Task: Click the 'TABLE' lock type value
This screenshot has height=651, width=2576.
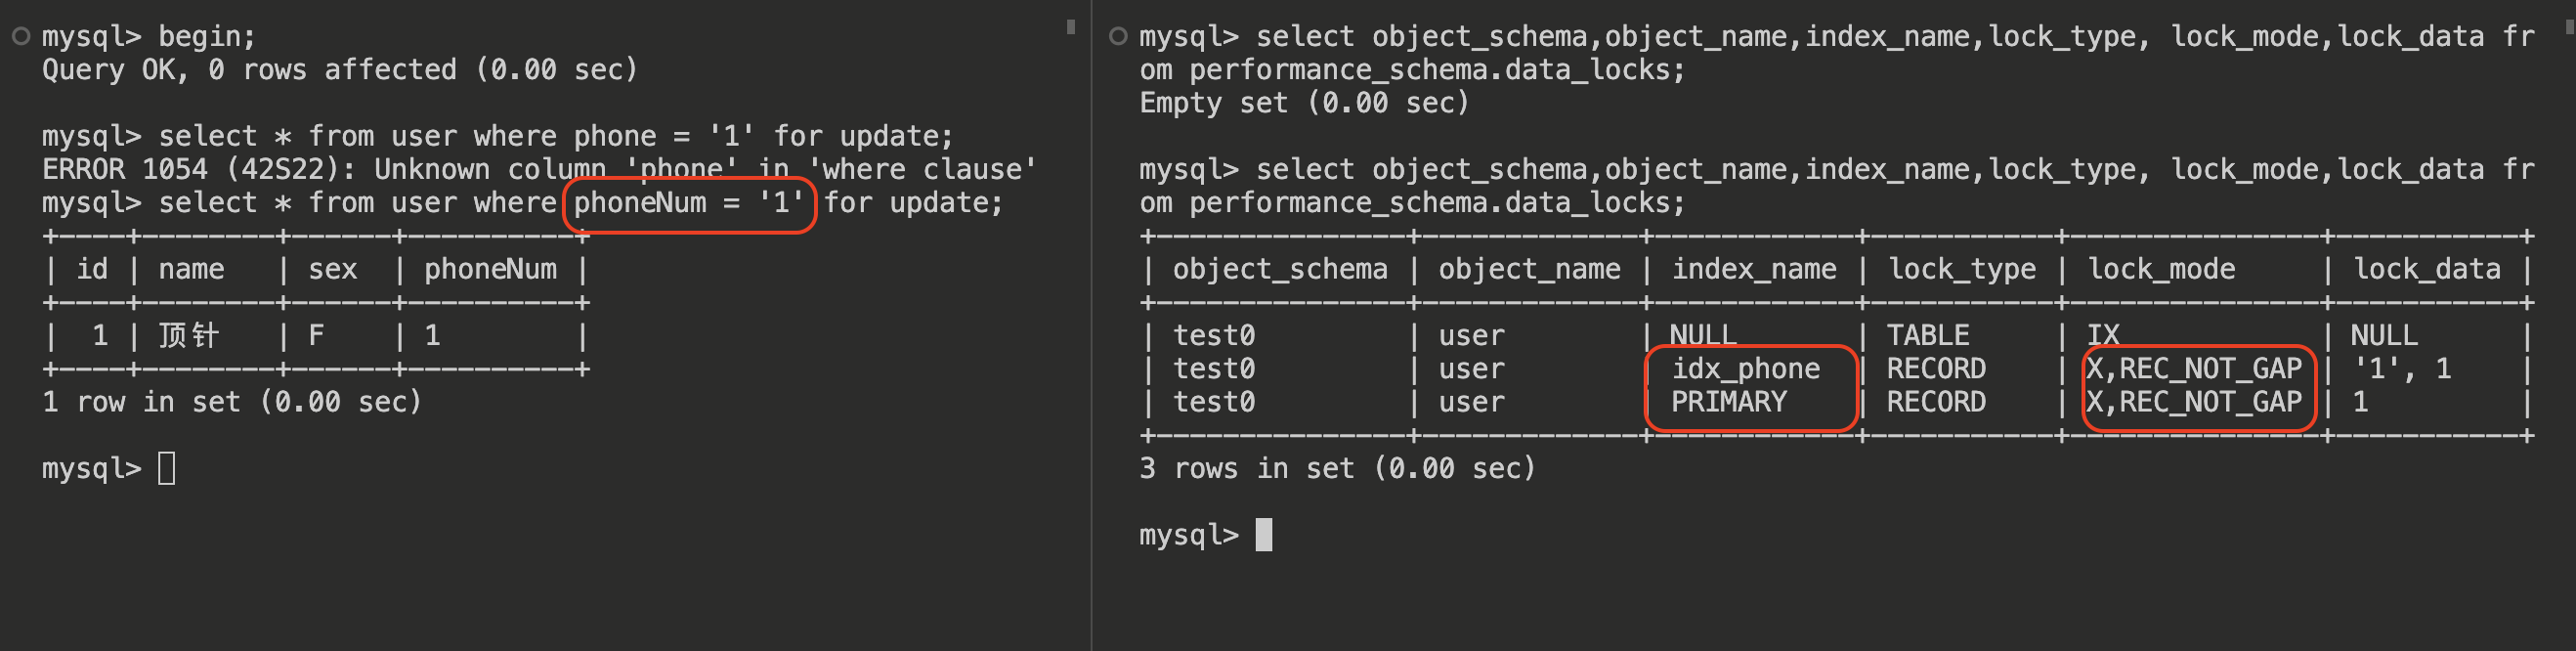Action: [x=1927, y=335]
